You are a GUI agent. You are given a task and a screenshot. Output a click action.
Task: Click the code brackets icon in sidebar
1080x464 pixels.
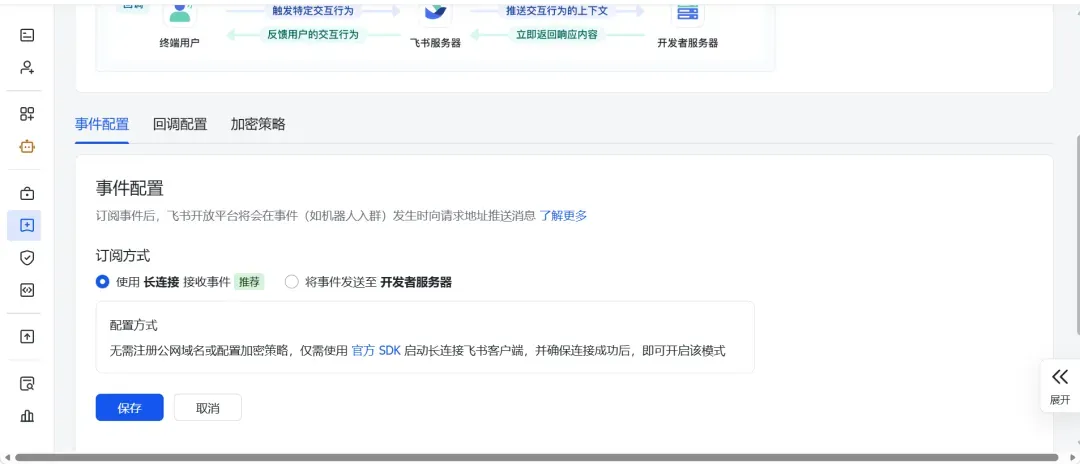(27, 290)
